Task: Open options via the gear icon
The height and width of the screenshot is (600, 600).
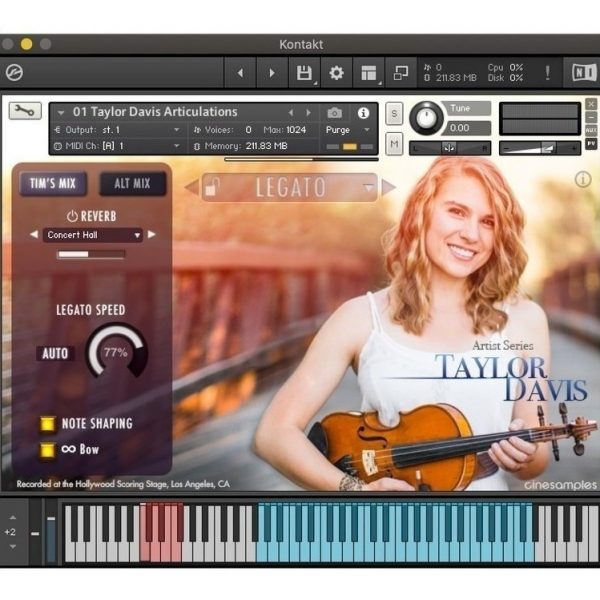Action: coord(336,73)
